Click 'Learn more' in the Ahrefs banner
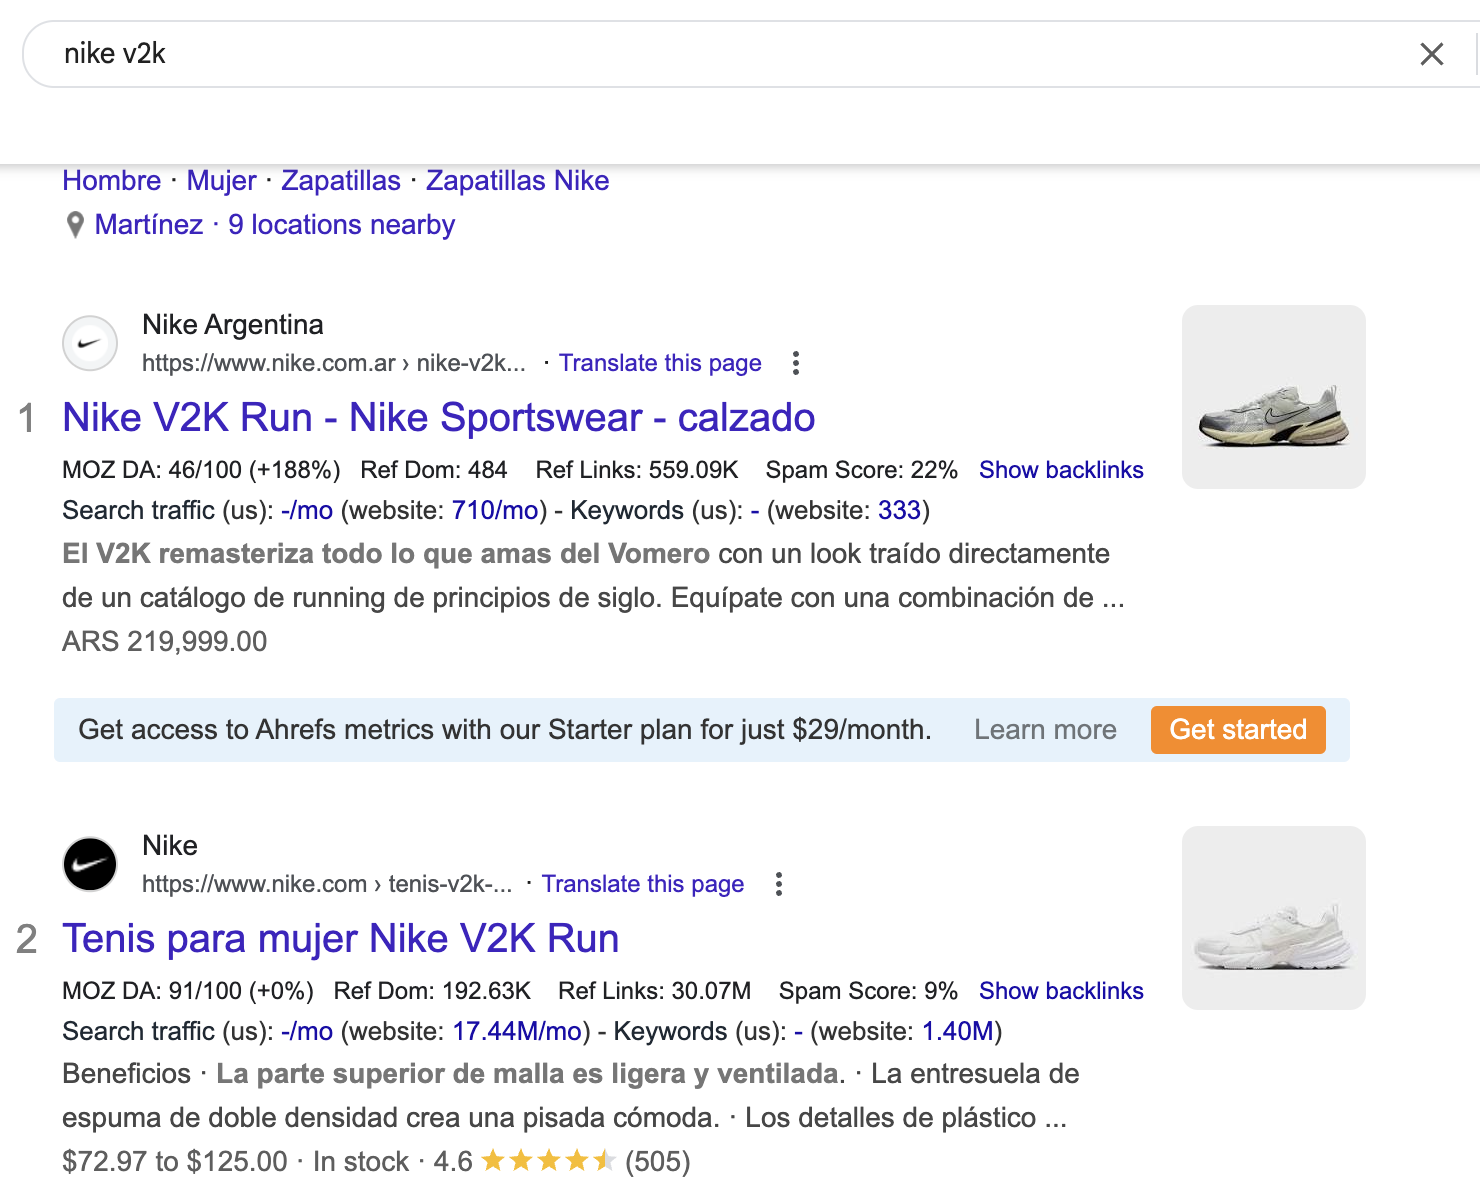This screenshot has width=1480, height=1204. [x=1045, y=730]
